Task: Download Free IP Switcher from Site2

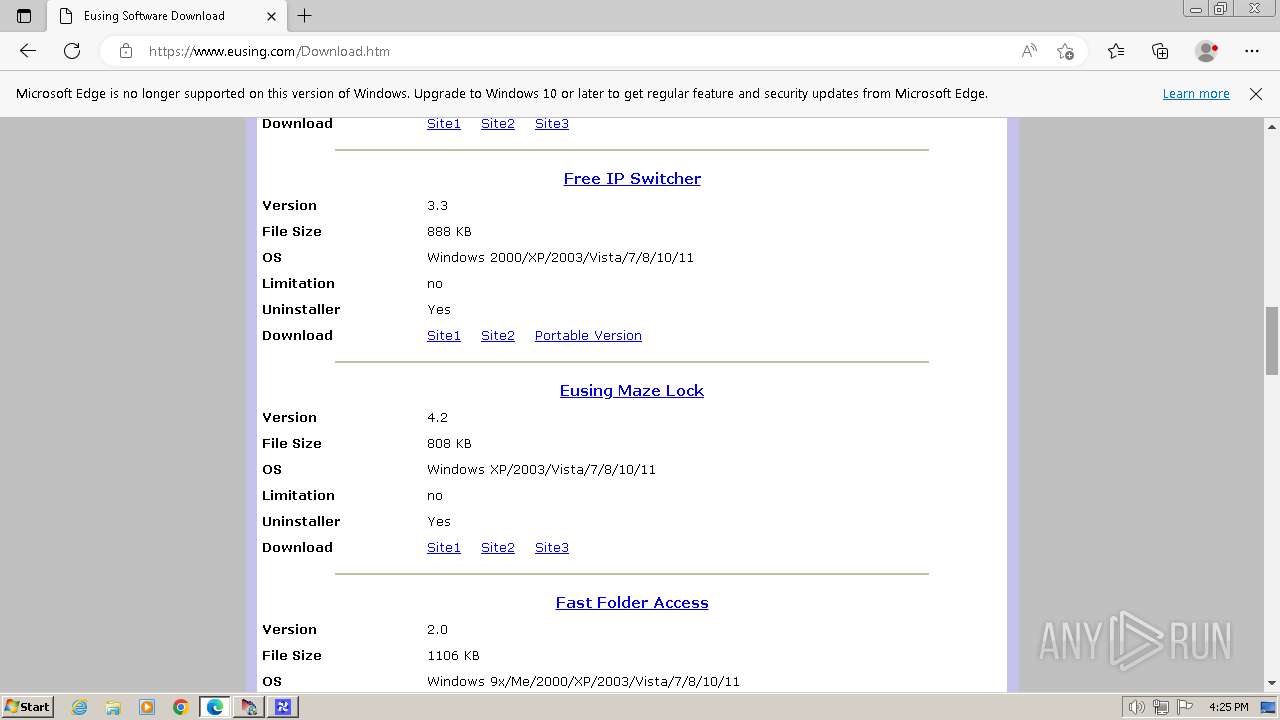Action: 498,335
